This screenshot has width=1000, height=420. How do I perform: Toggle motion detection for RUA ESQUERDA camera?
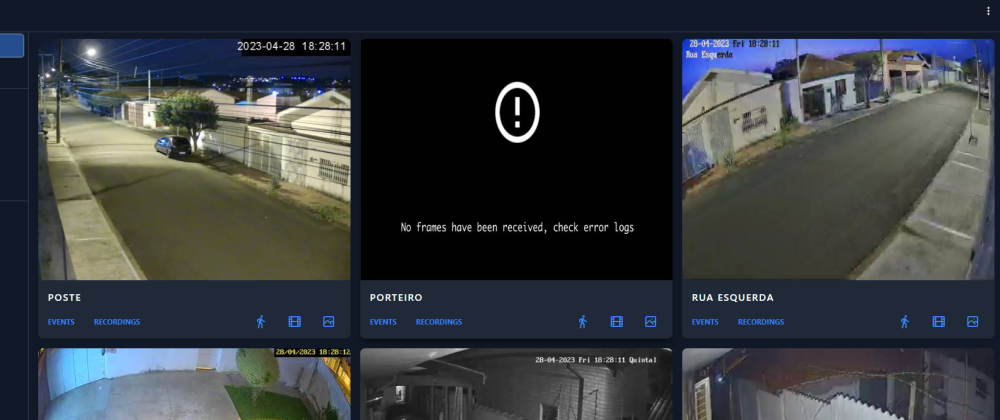tap(904, 322)
